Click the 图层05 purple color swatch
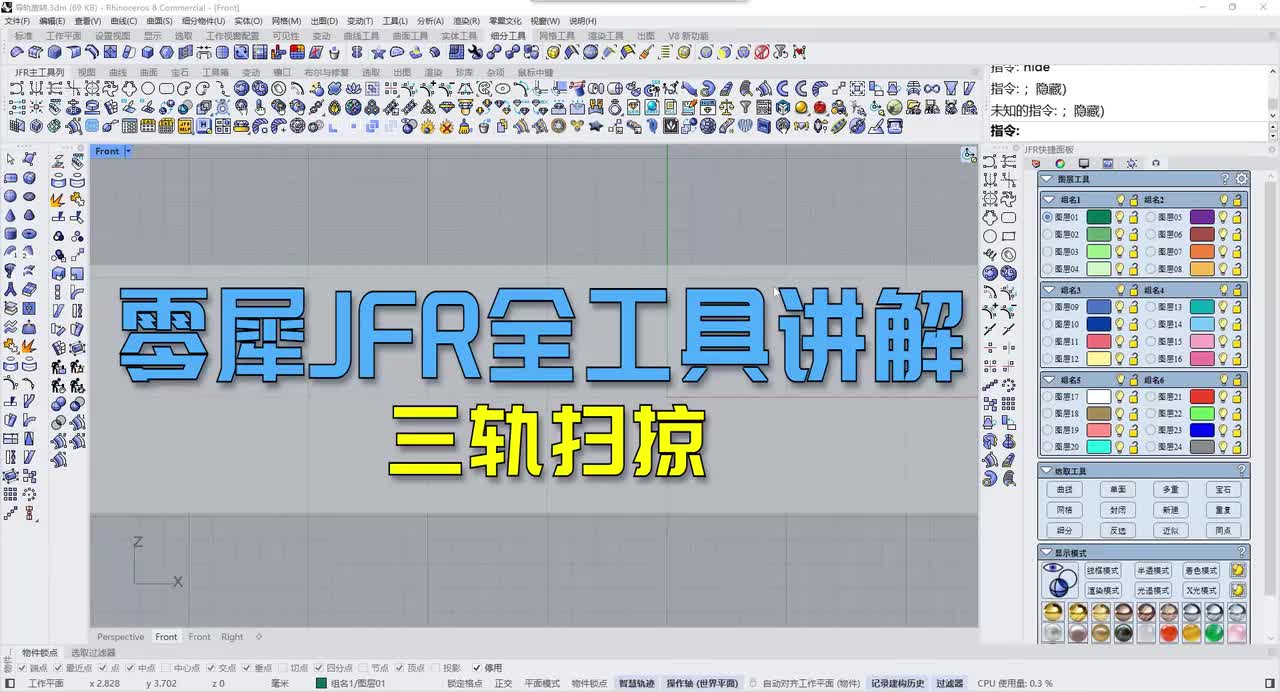1280x692 pixels. tap(1202, 217)
